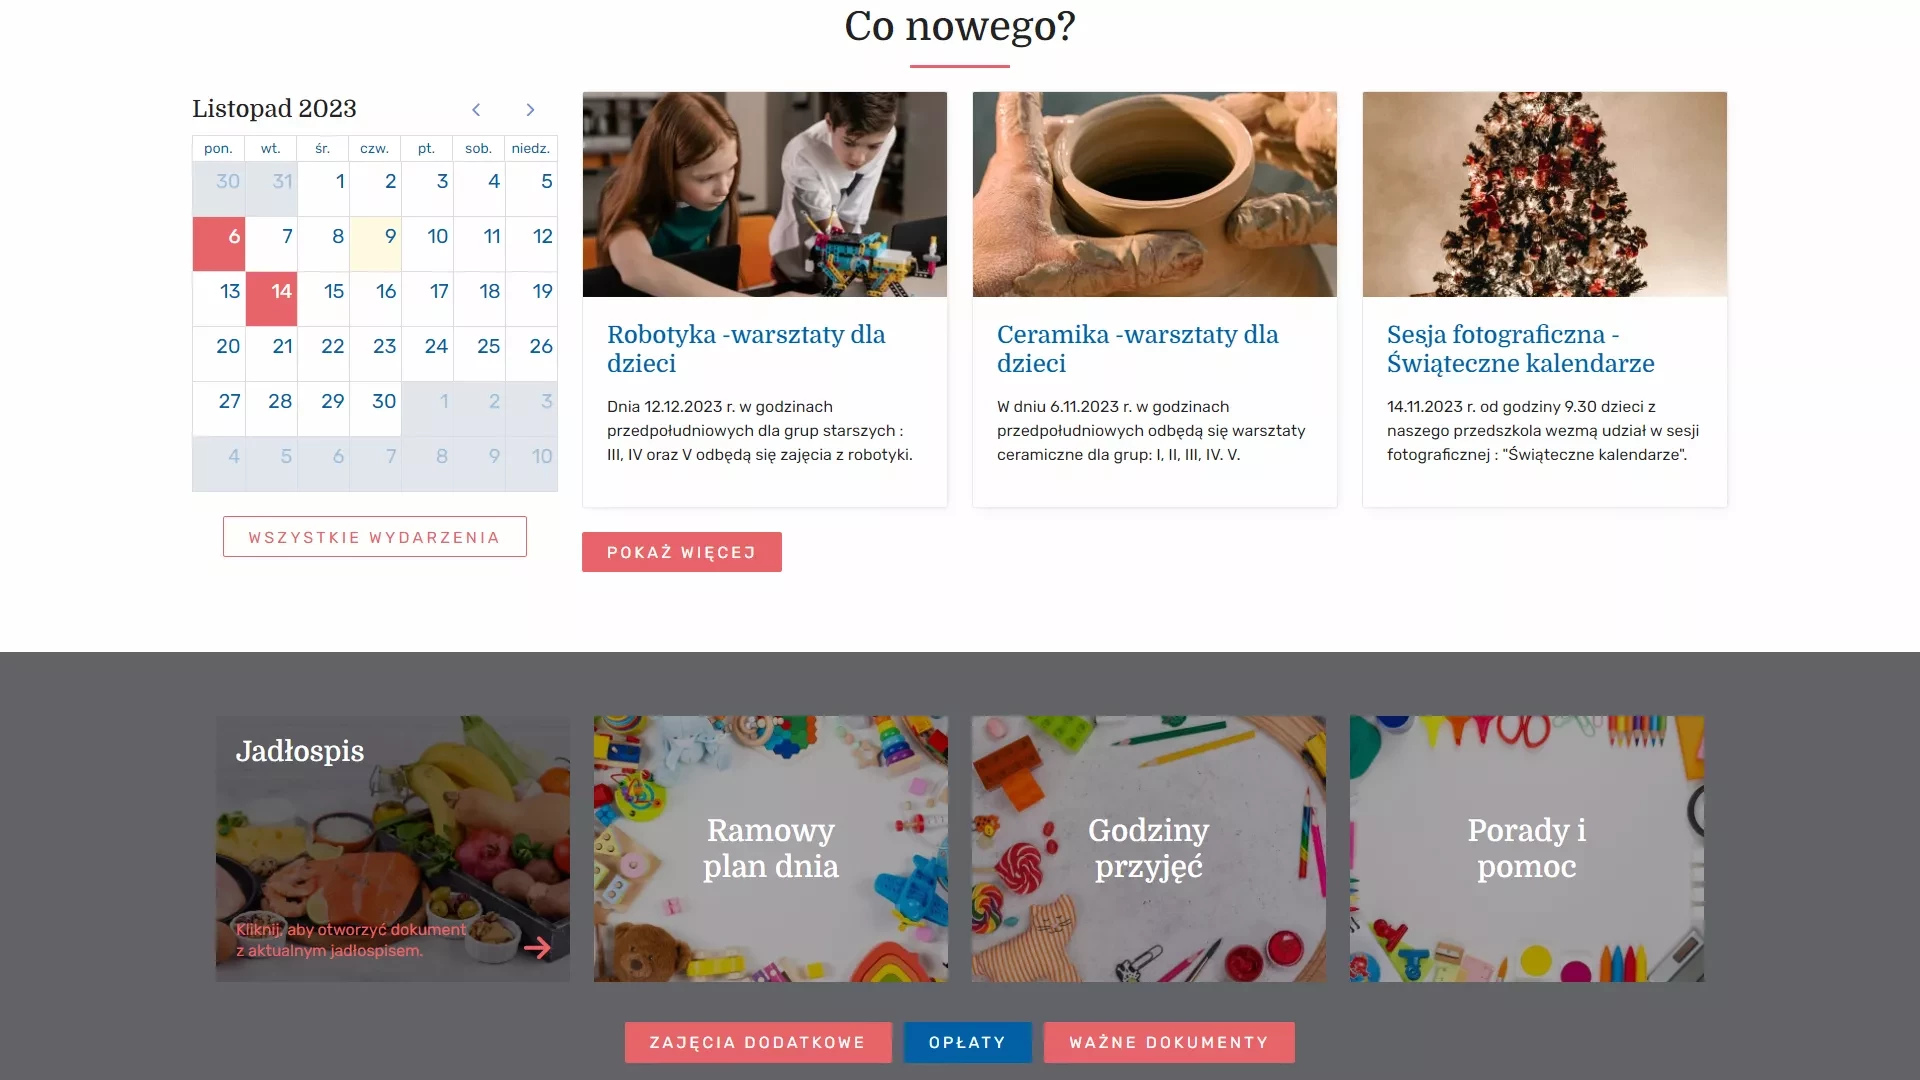Open the Robotyka -warsztaty dla dzieci article

(x=746, y=349)
